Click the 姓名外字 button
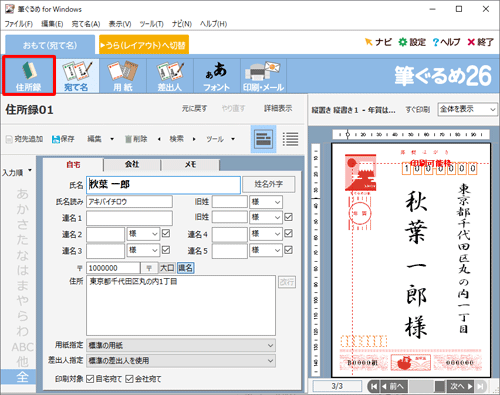 coord(269,184)
